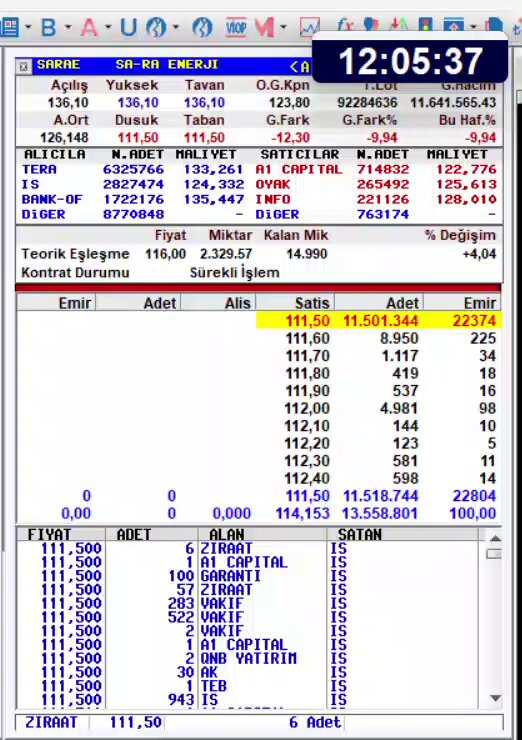Click the first globe icon in the toolbar

click(x=156, y=27)
